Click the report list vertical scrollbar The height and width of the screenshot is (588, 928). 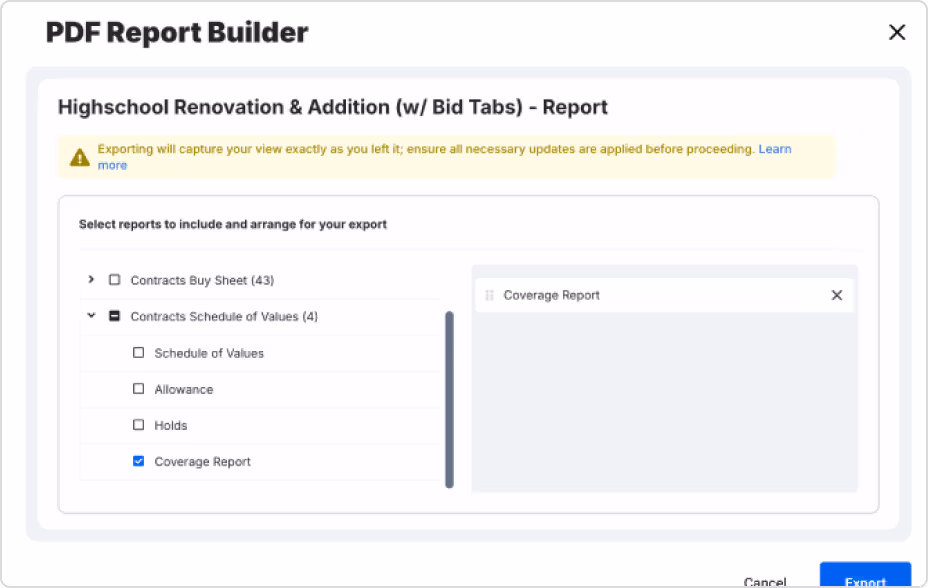click(x=449, y=399)
